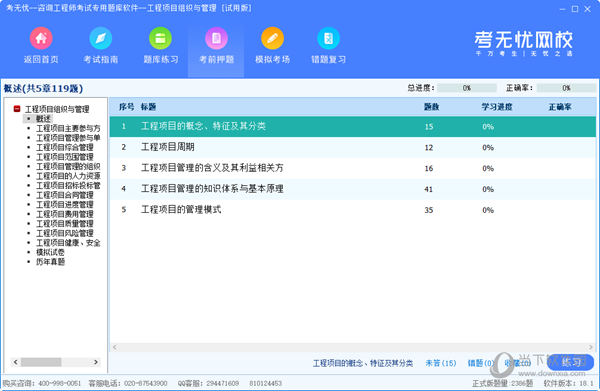Select 工程项目的人力资源 in the tree
The image size is (600, 391).
pyautogui.click(x=68, y=176)
